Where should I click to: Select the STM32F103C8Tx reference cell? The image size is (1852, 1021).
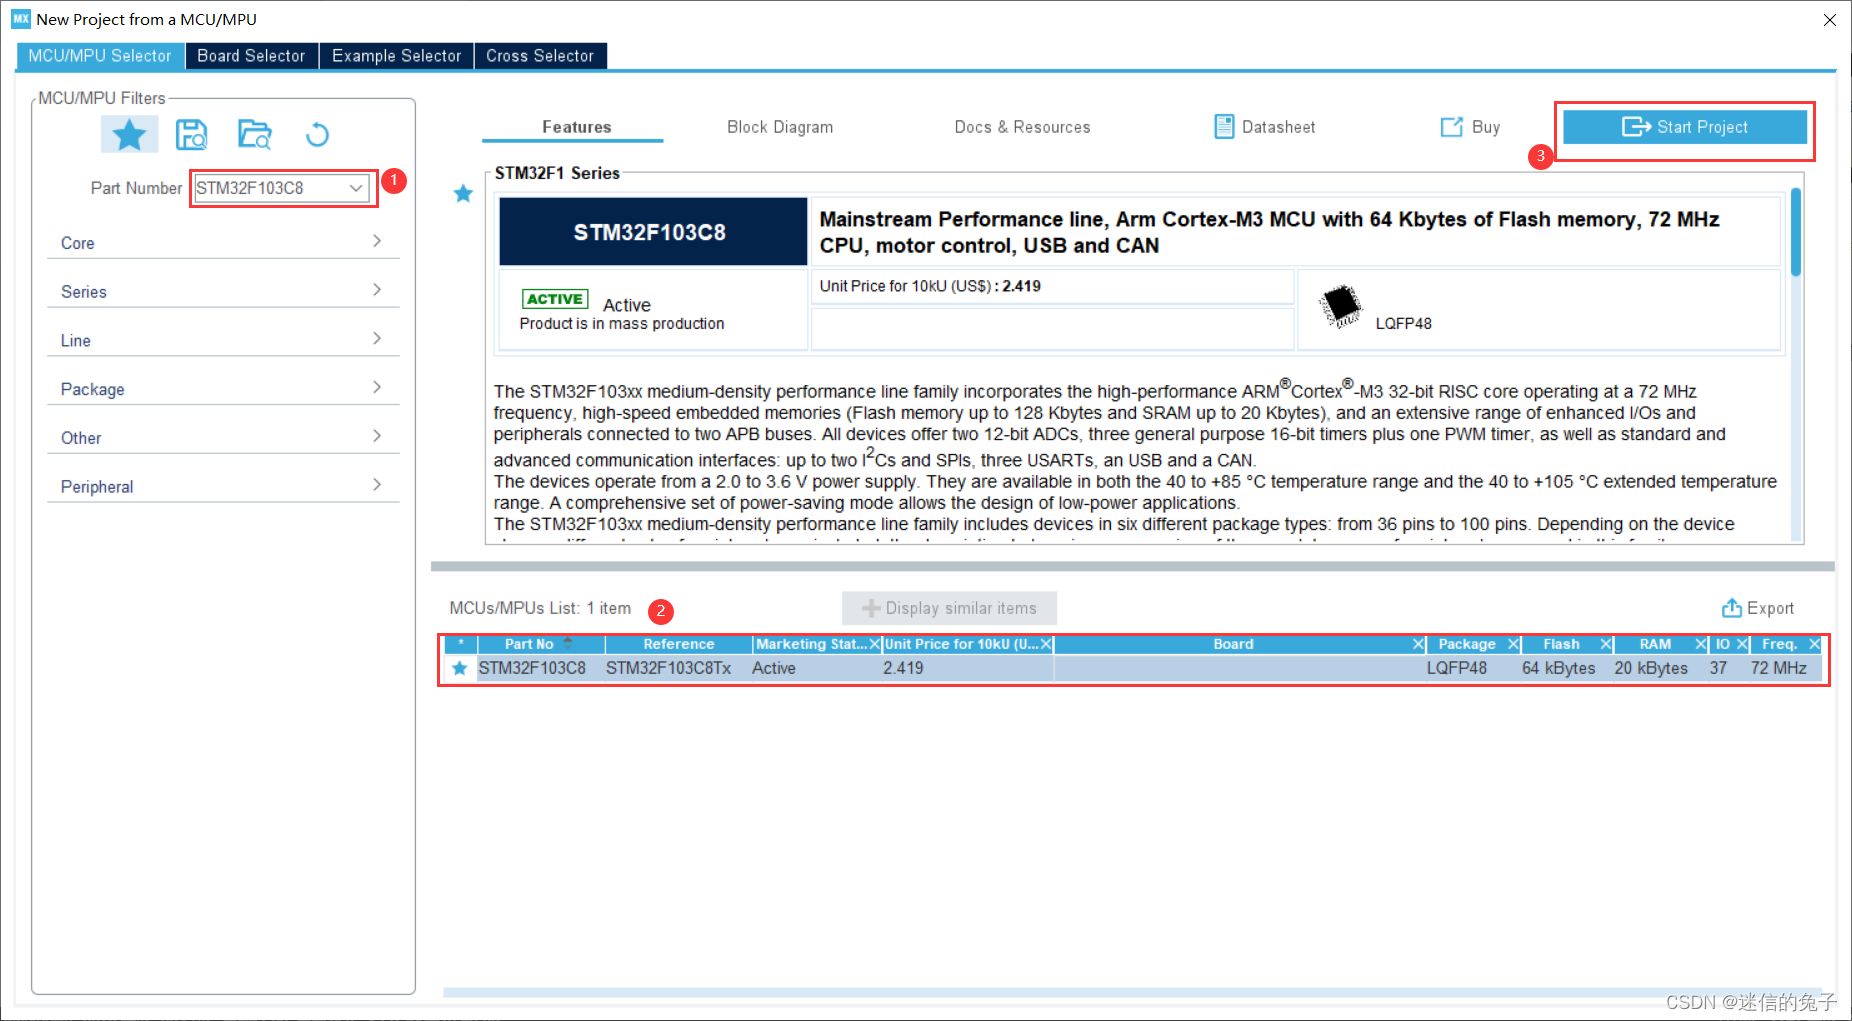tap(668, 668)
